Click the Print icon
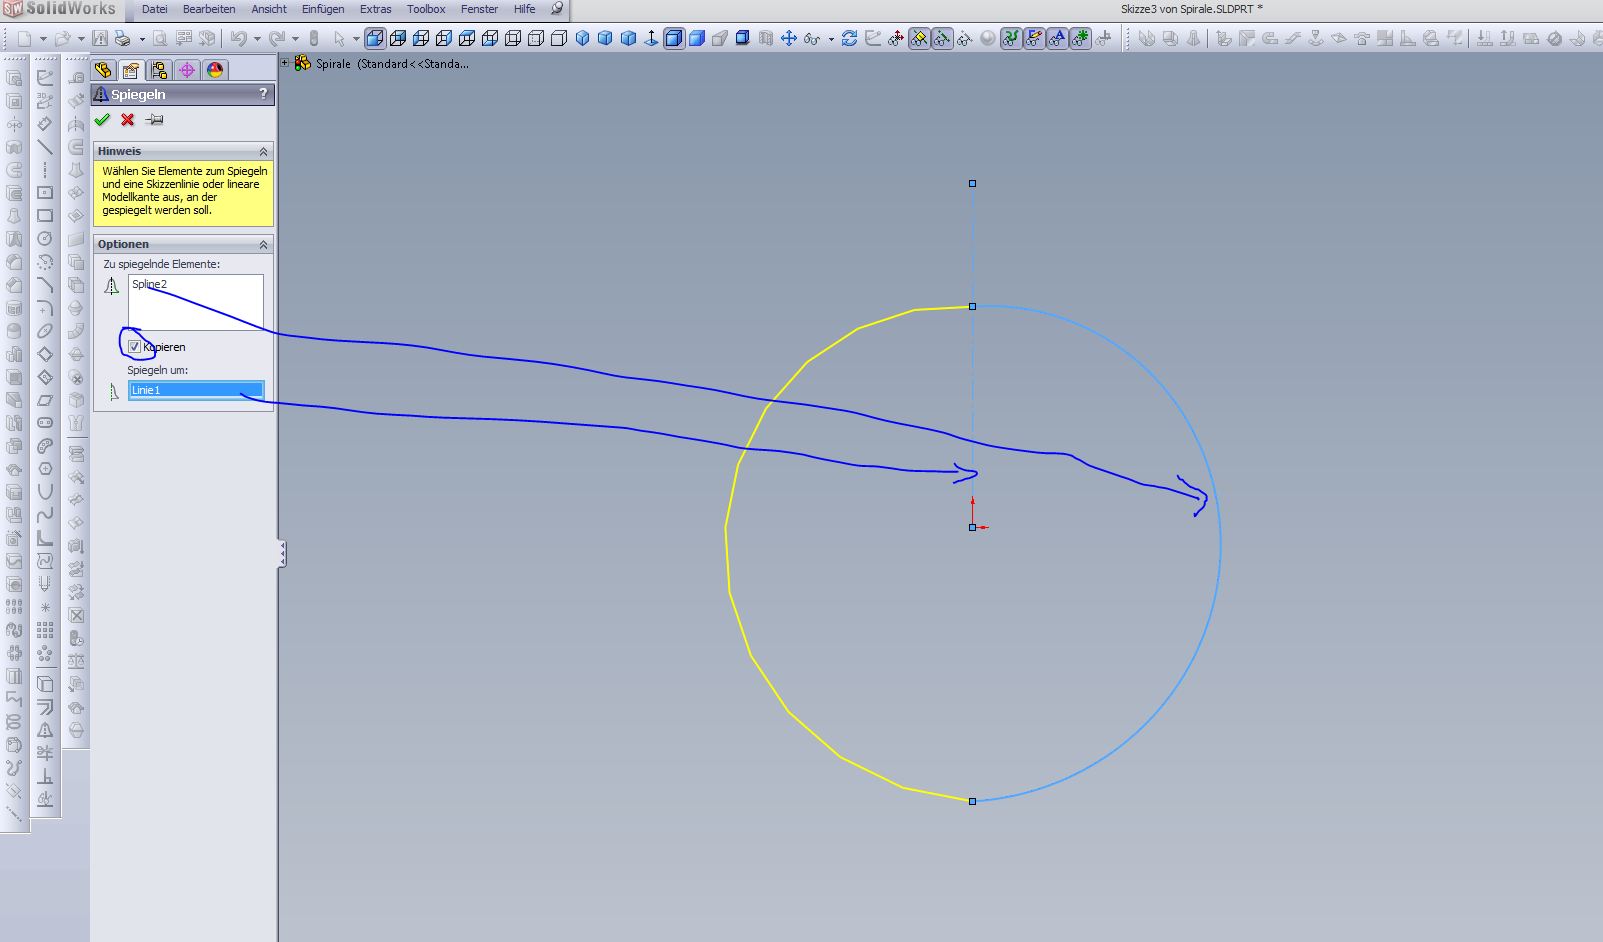1603x942 pixels. coord(122,39)
